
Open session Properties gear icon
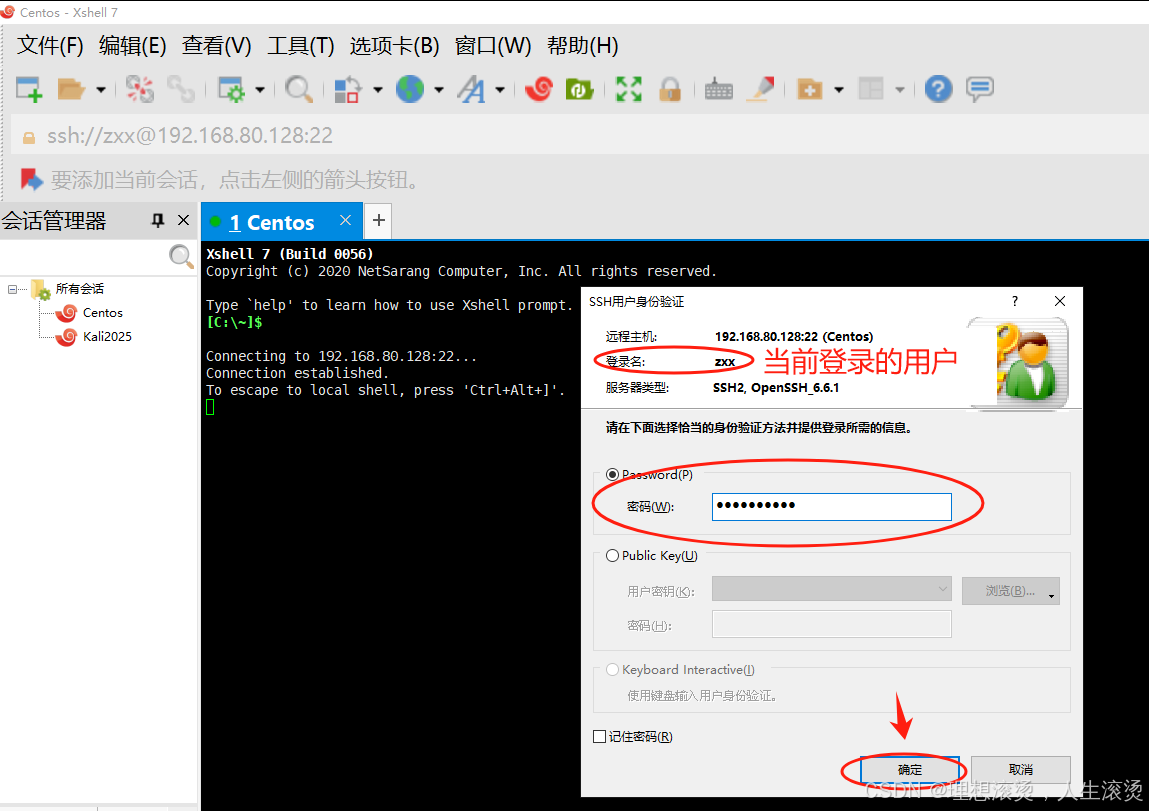(232, 89)
